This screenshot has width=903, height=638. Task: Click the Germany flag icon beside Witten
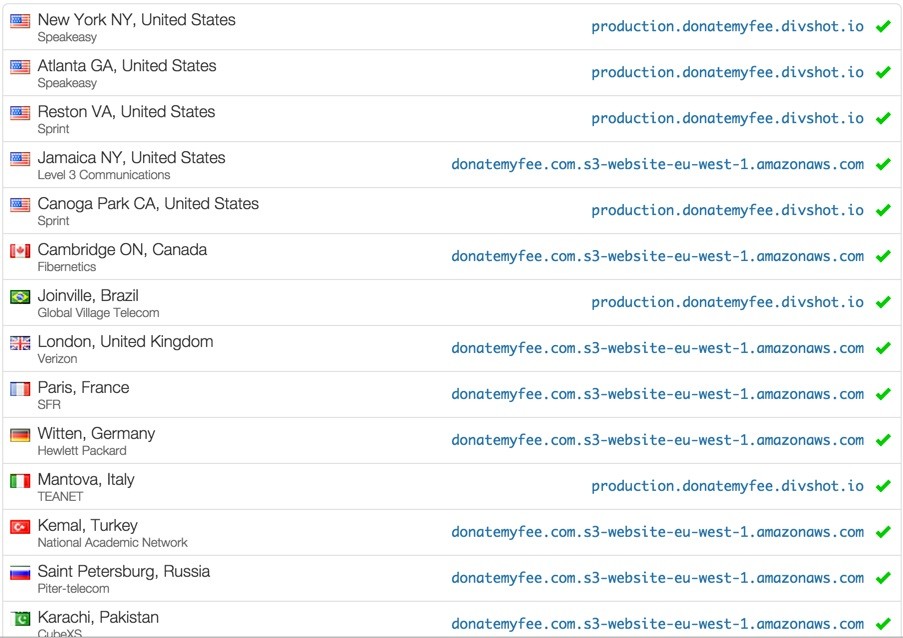click(x=20, y=435)
